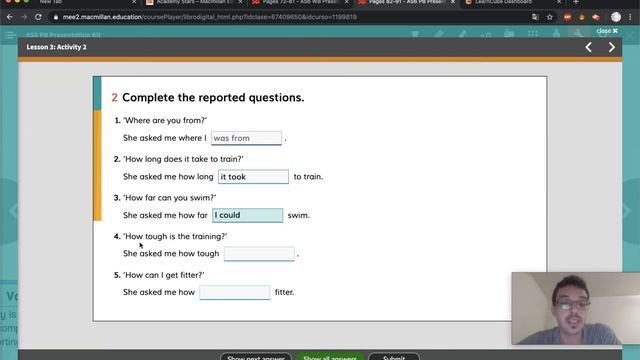Reload the page
This screenshot has height=360, width=640.
[x=38, y=17]
